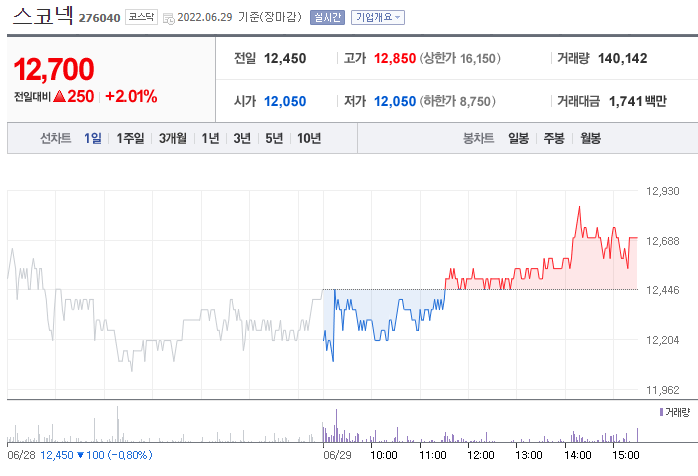Click the blue down-triangle by 100
The image size is (698, 476).
point(81,455)
